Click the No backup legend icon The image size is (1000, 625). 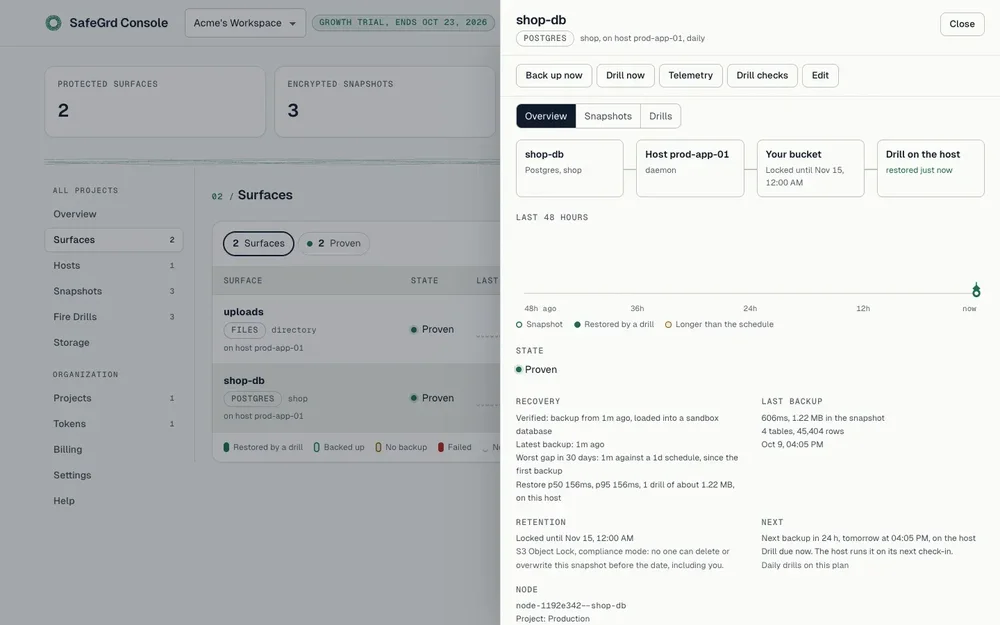click(x=378, y=447)
